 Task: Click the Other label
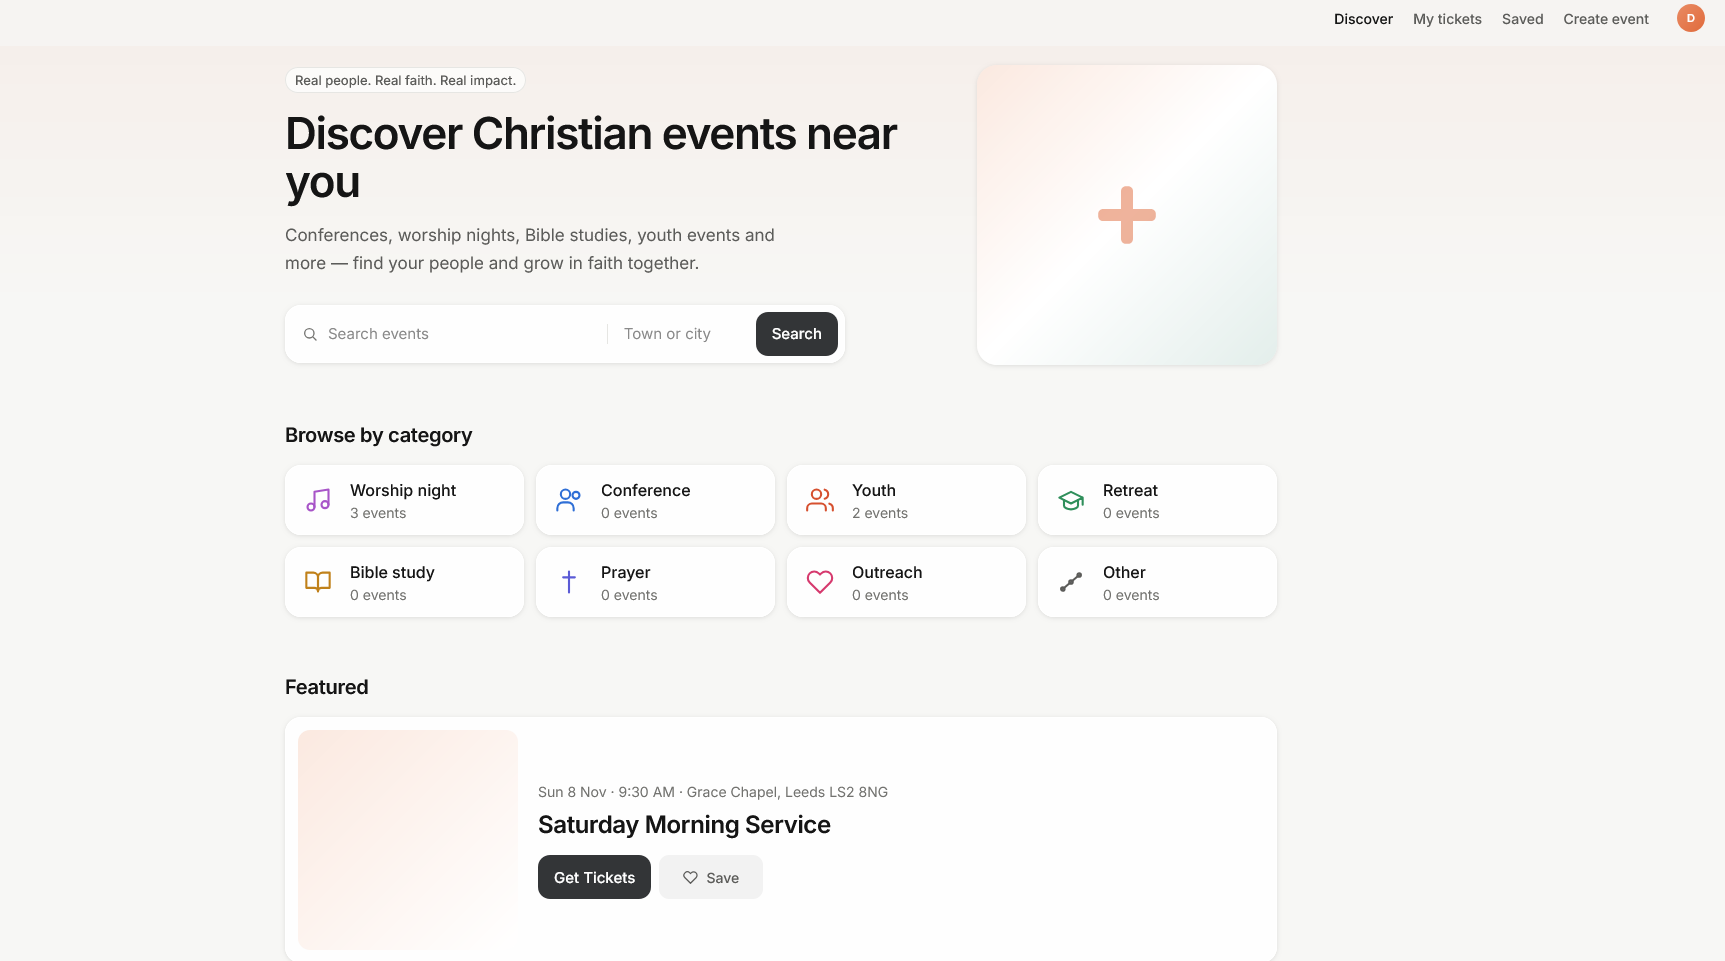point(1124,572)
